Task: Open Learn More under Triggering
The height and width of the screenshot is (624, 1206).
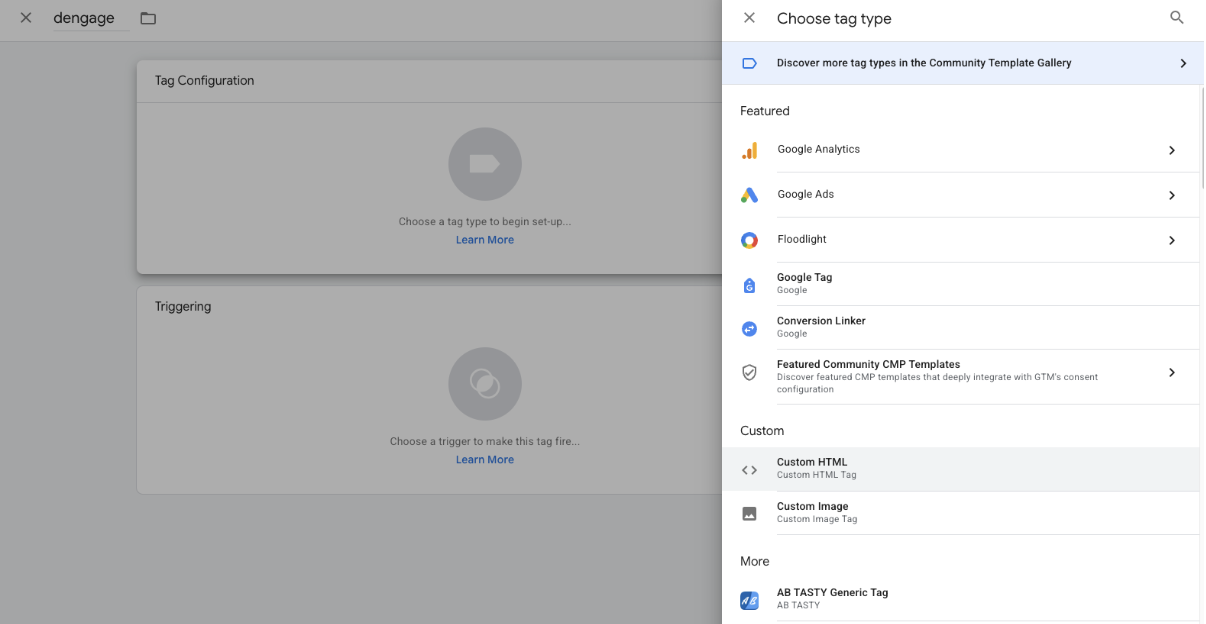Action: point(485,460)
